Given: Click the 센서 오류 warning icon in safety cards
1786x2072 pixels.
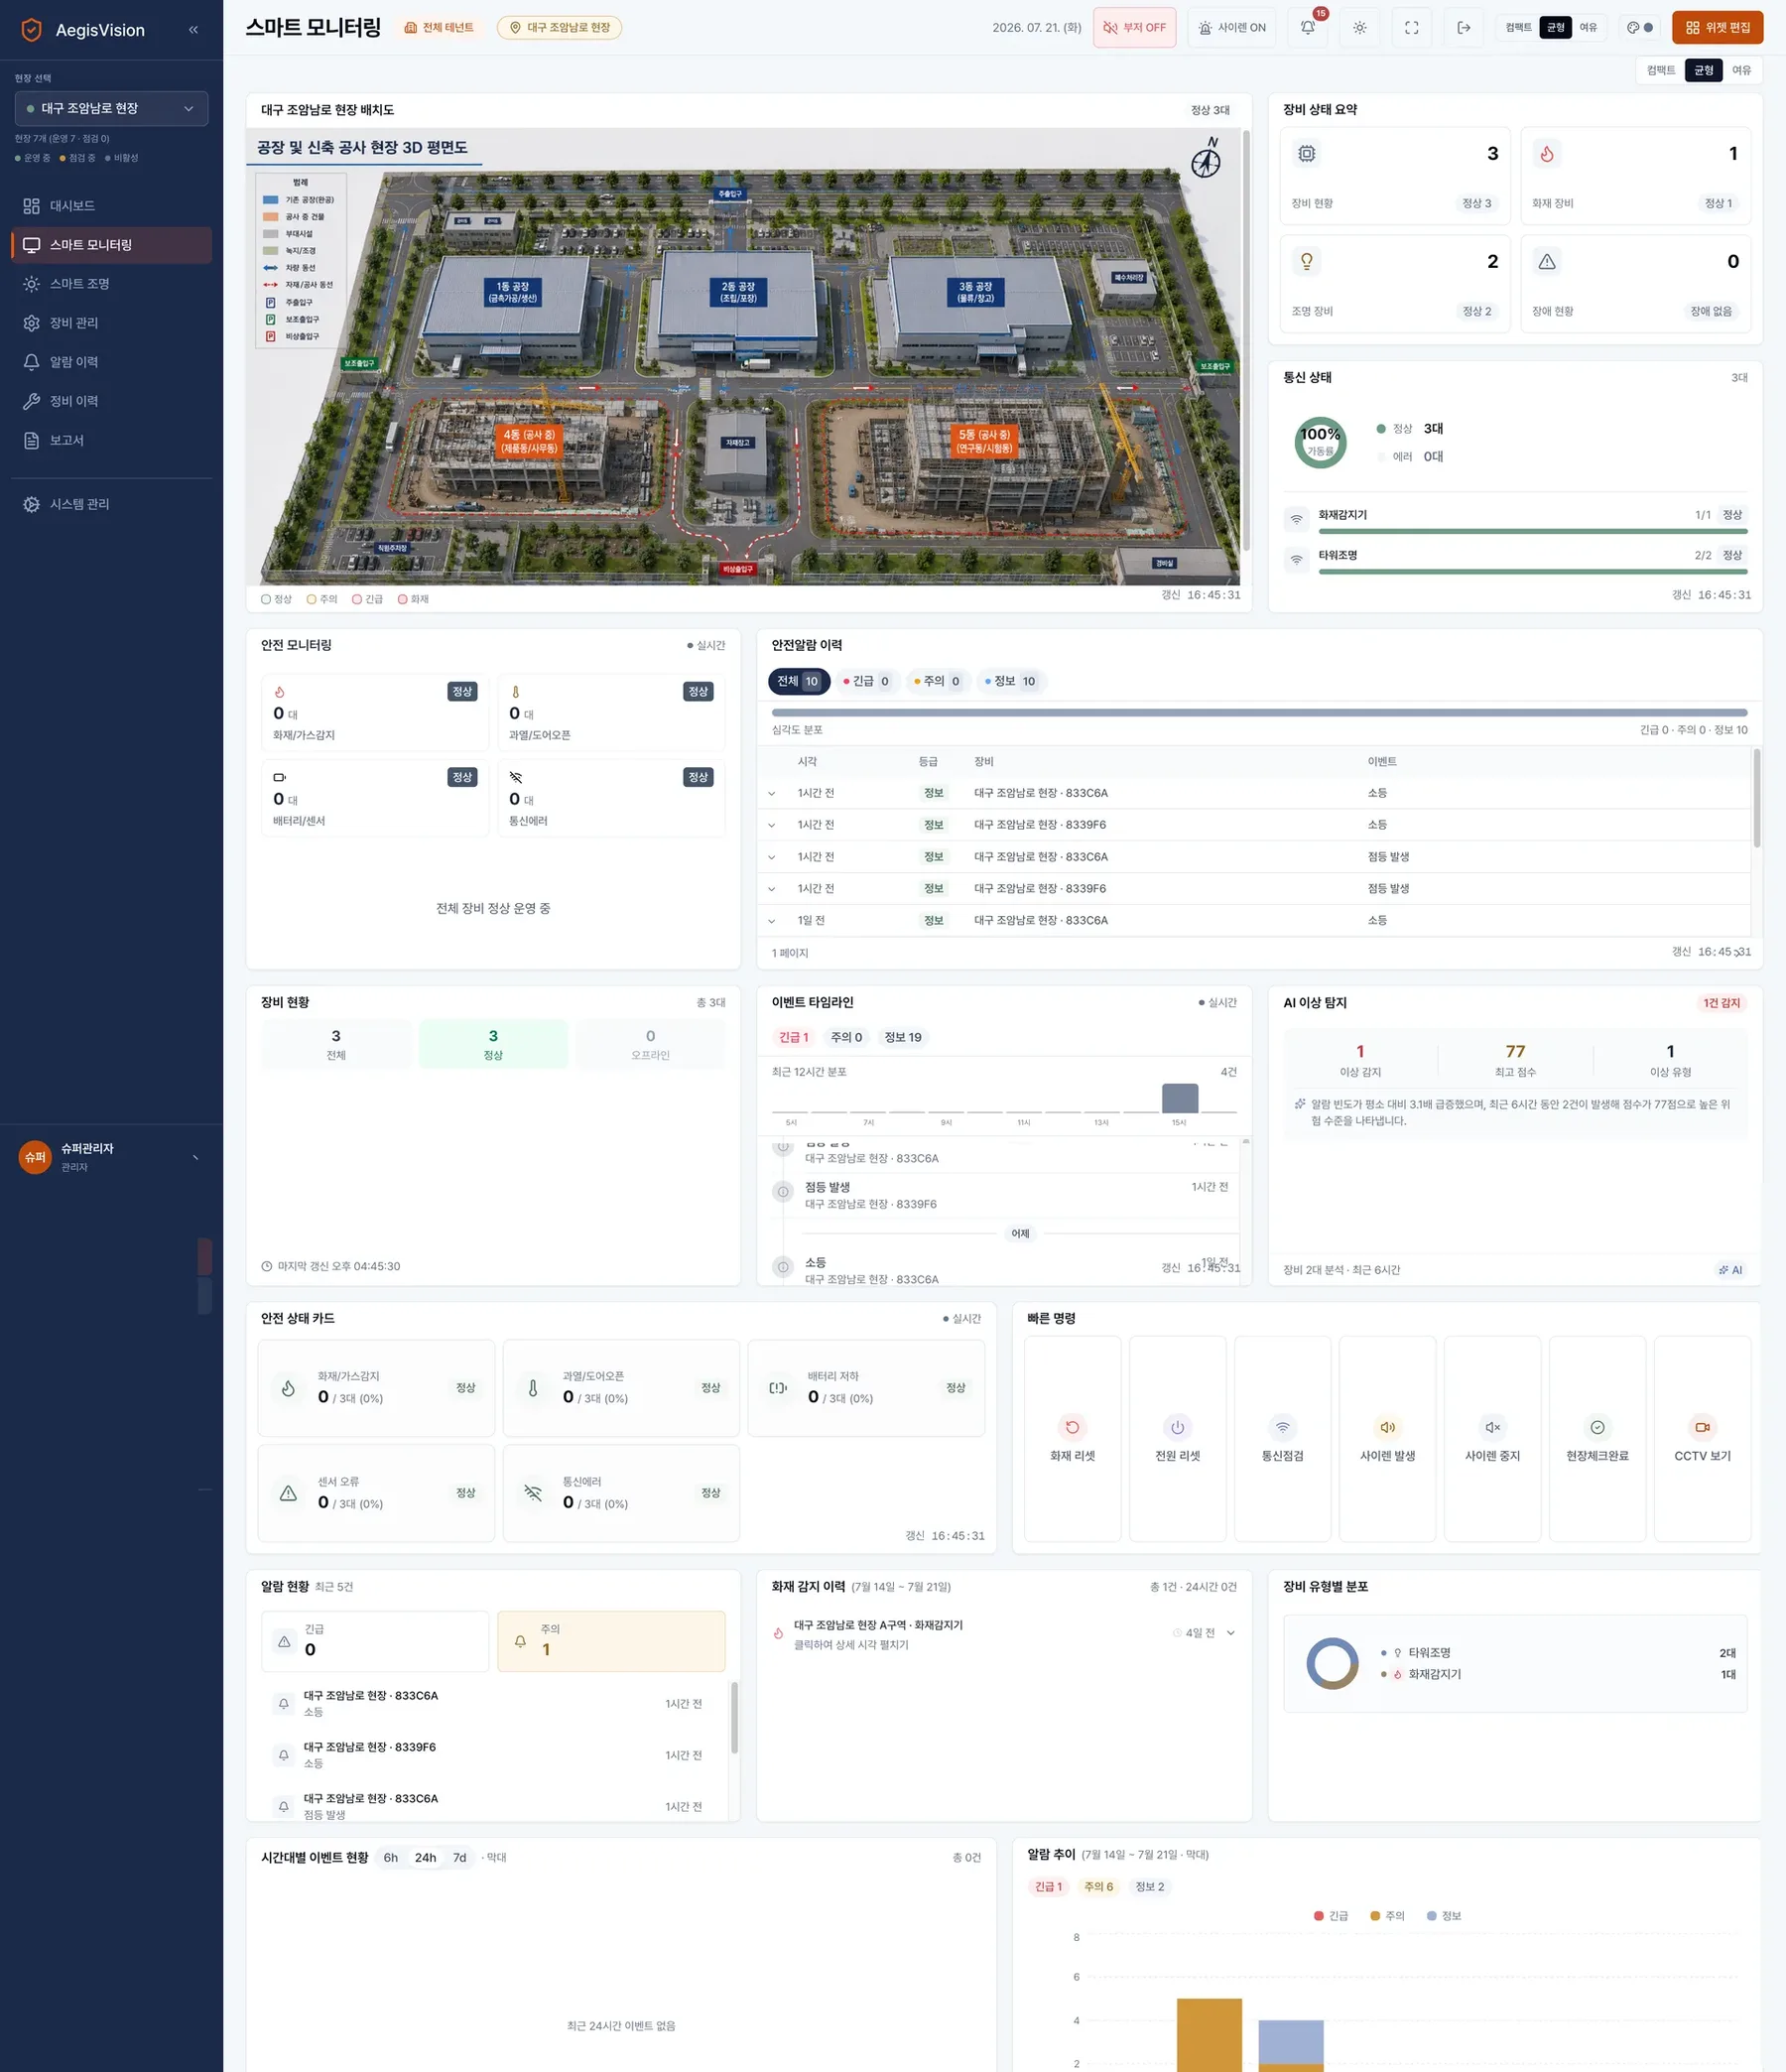Looking at the screenshot, I should click(x=288, y=1493).
